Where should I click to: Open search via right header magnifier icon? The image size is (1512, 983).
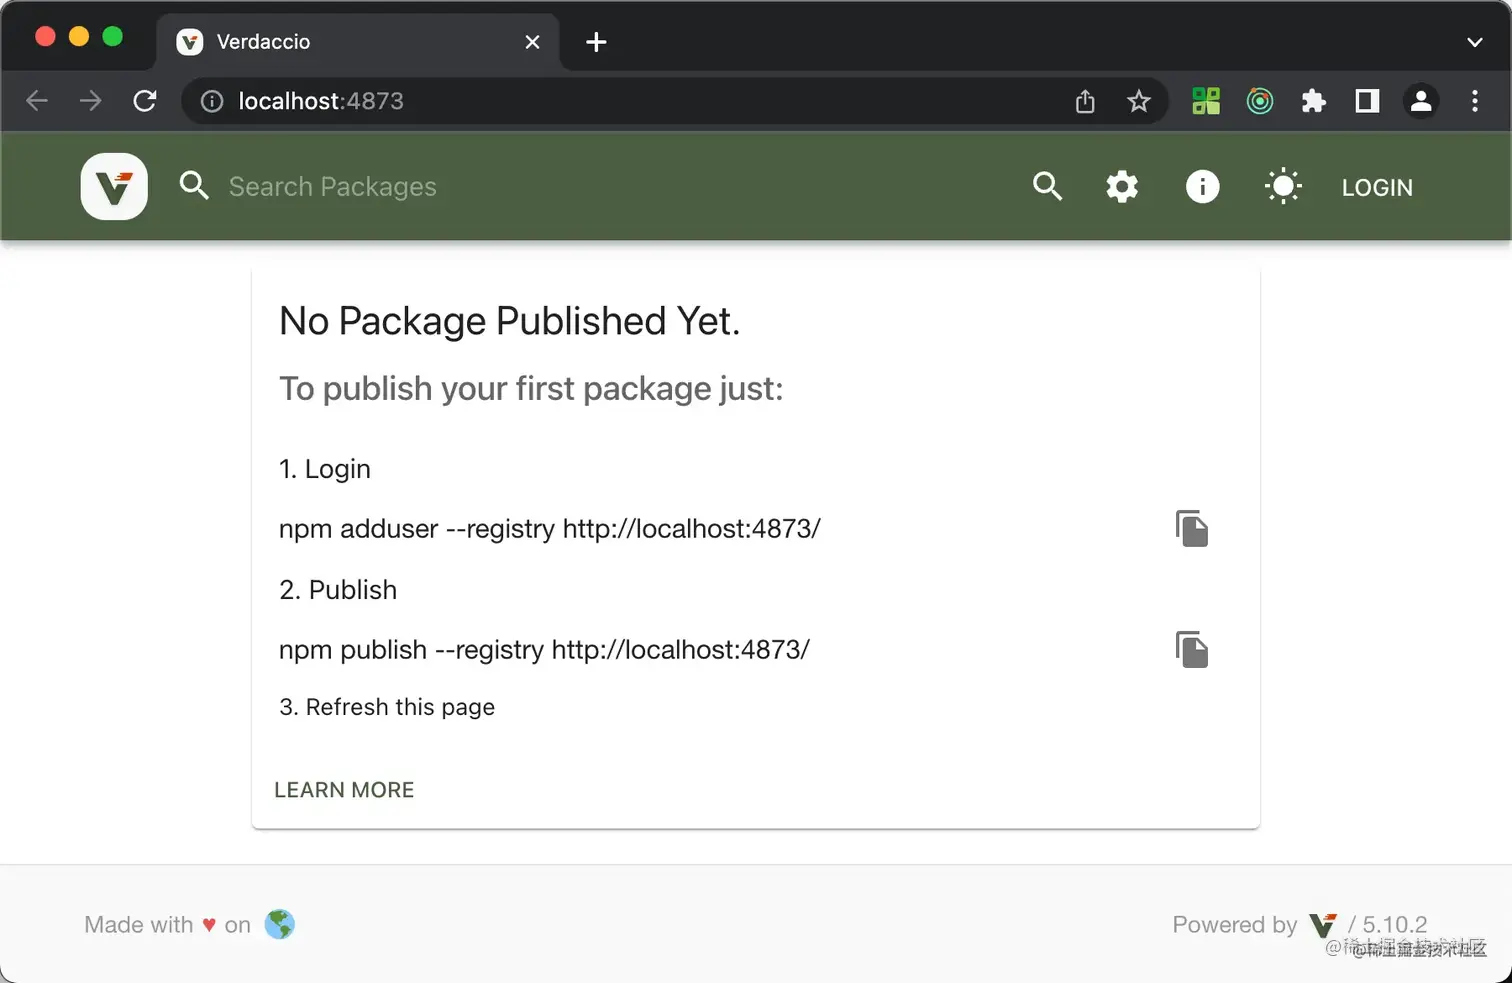(x=1047, y=186)
